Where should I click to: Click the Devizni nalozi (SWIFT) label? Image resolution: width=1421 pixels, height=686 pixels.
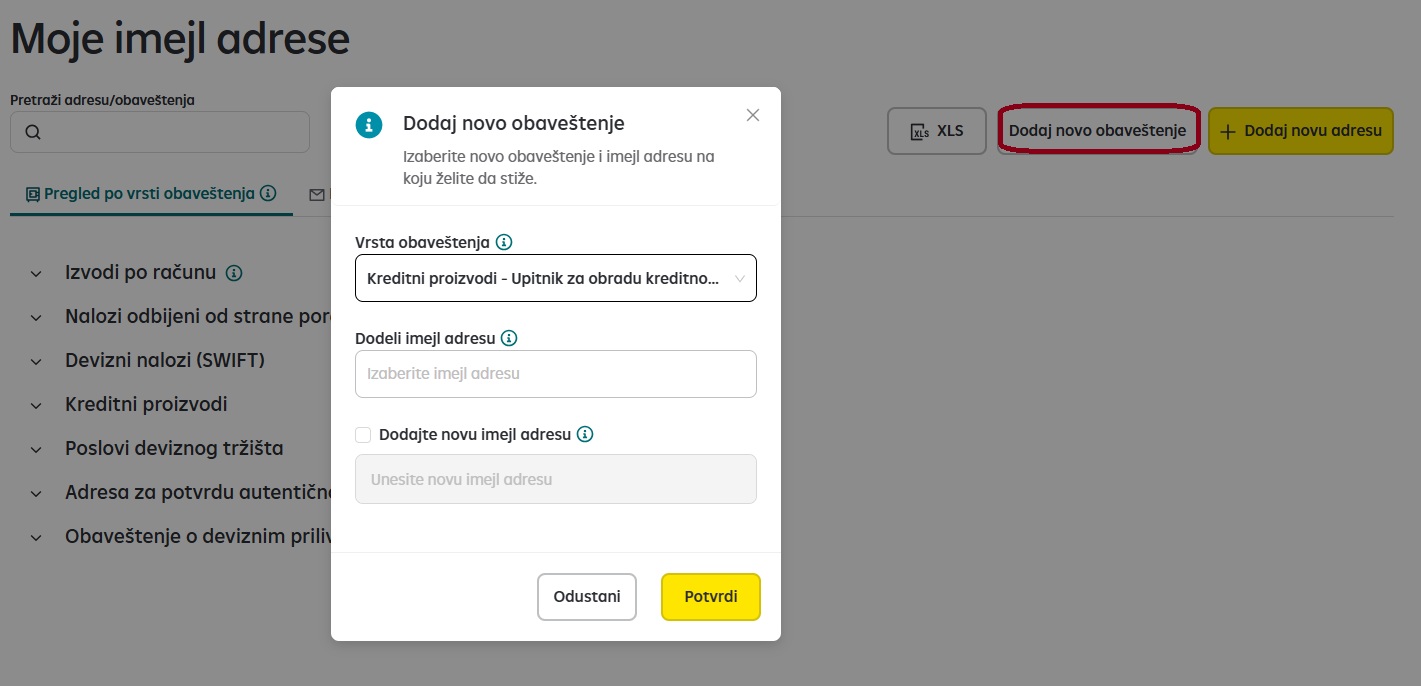pyautogui.click(x=165, y=360)
